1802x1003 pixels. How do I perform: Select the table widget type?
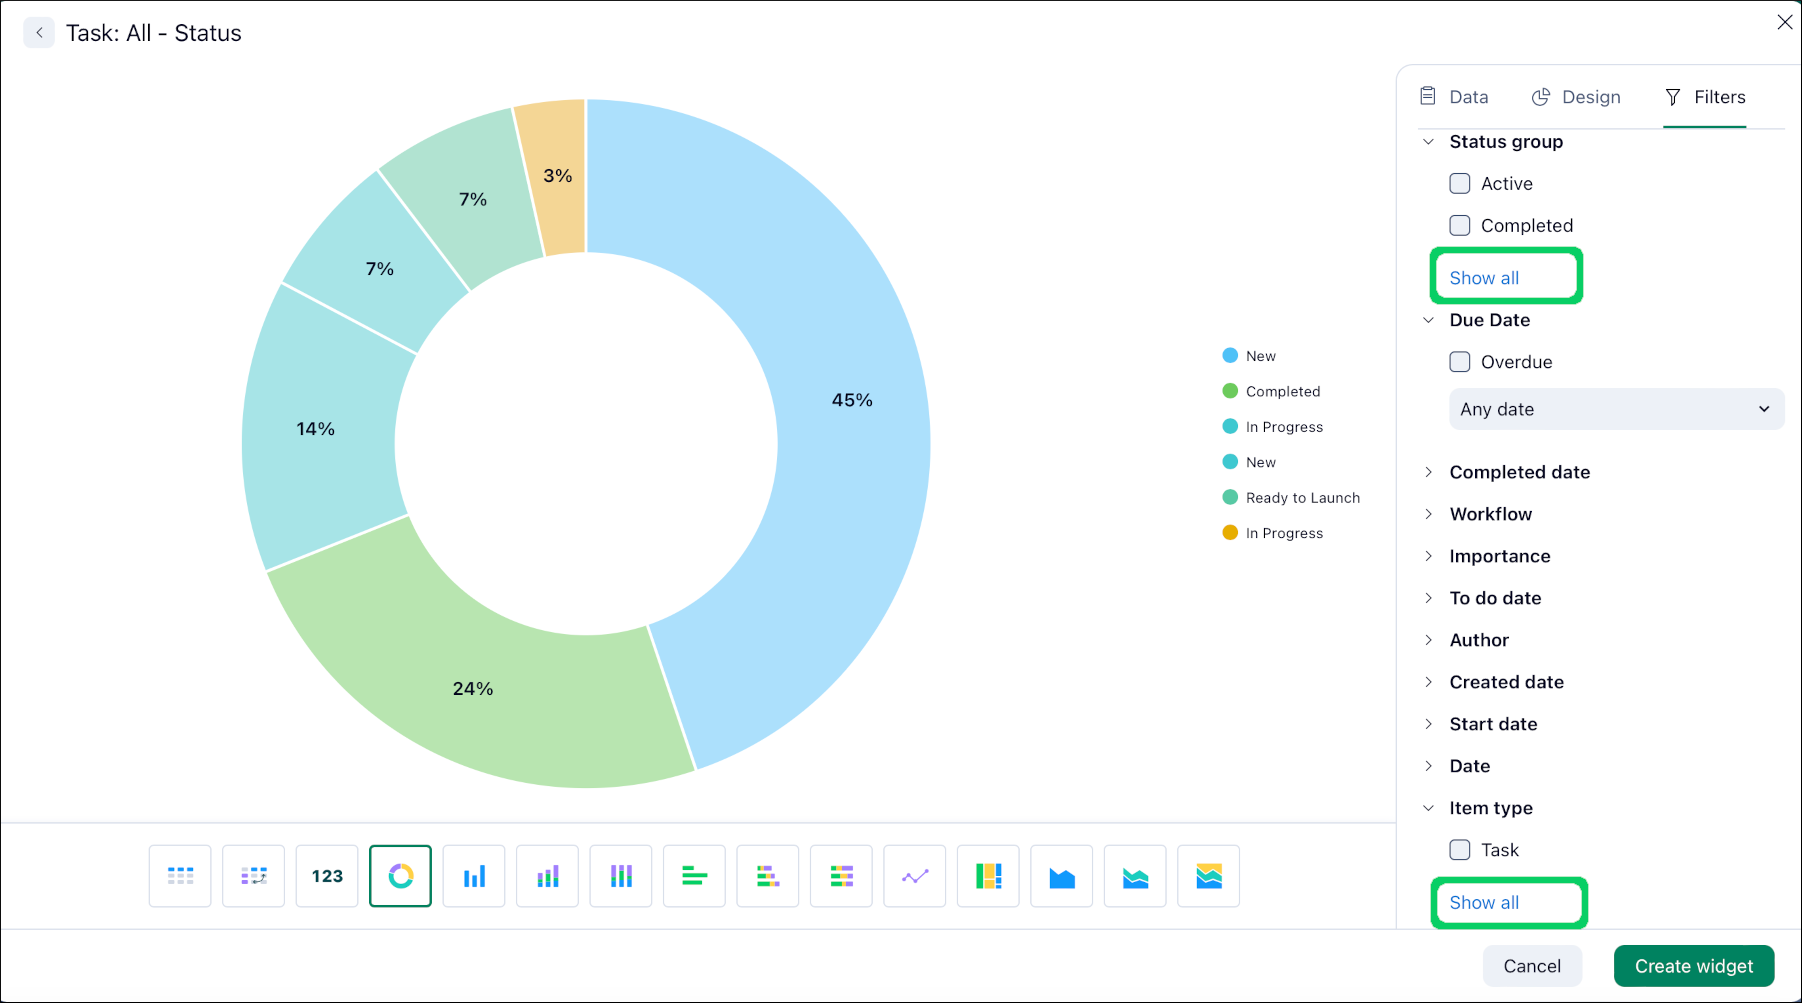point(180,876)
